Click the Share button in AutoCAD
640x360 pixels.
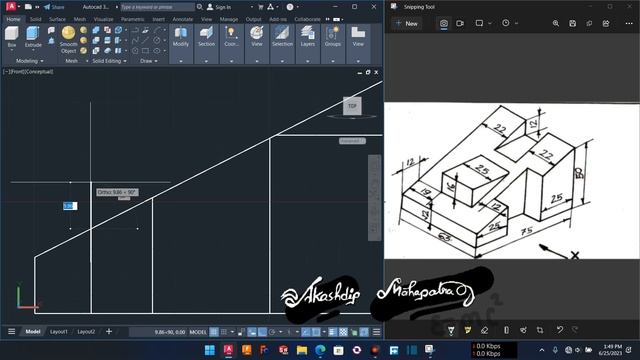pos(54,7)
